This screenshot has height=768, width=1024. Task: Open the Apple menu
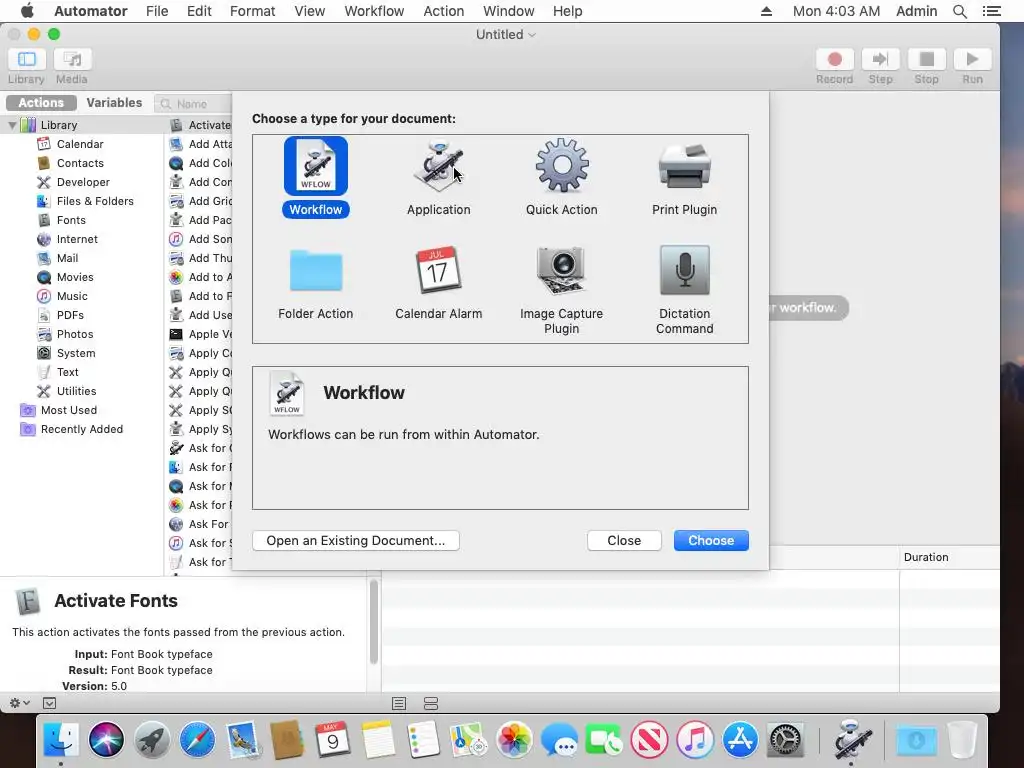coord(27,11)
